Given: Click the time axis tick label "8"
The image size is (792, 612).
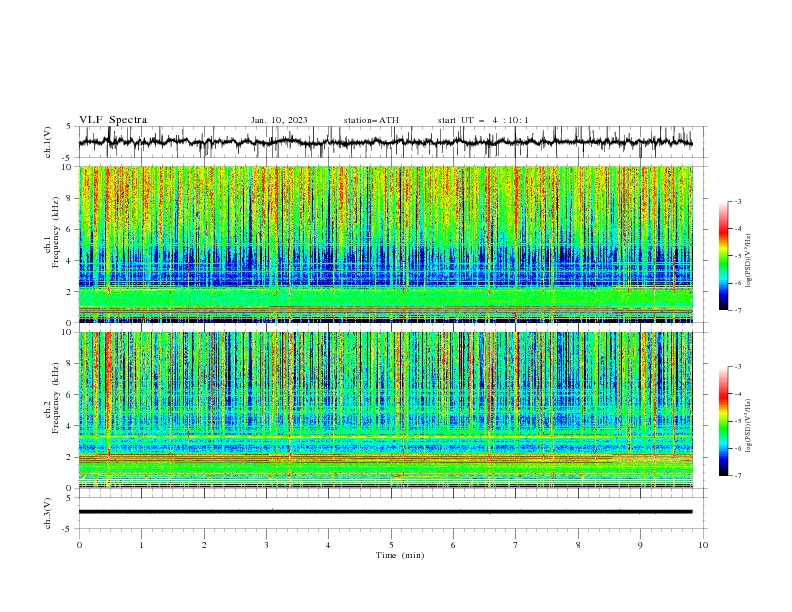Looking at the screenshot, I should pyautogui.click(x=578, y=545).
